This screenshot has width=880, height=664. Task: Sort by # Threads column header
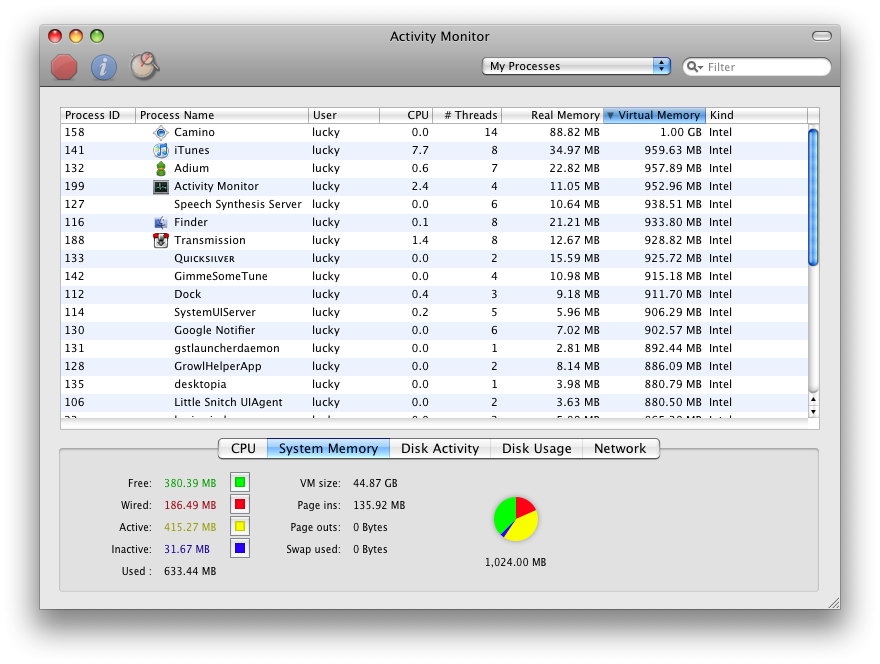(467, 115)
